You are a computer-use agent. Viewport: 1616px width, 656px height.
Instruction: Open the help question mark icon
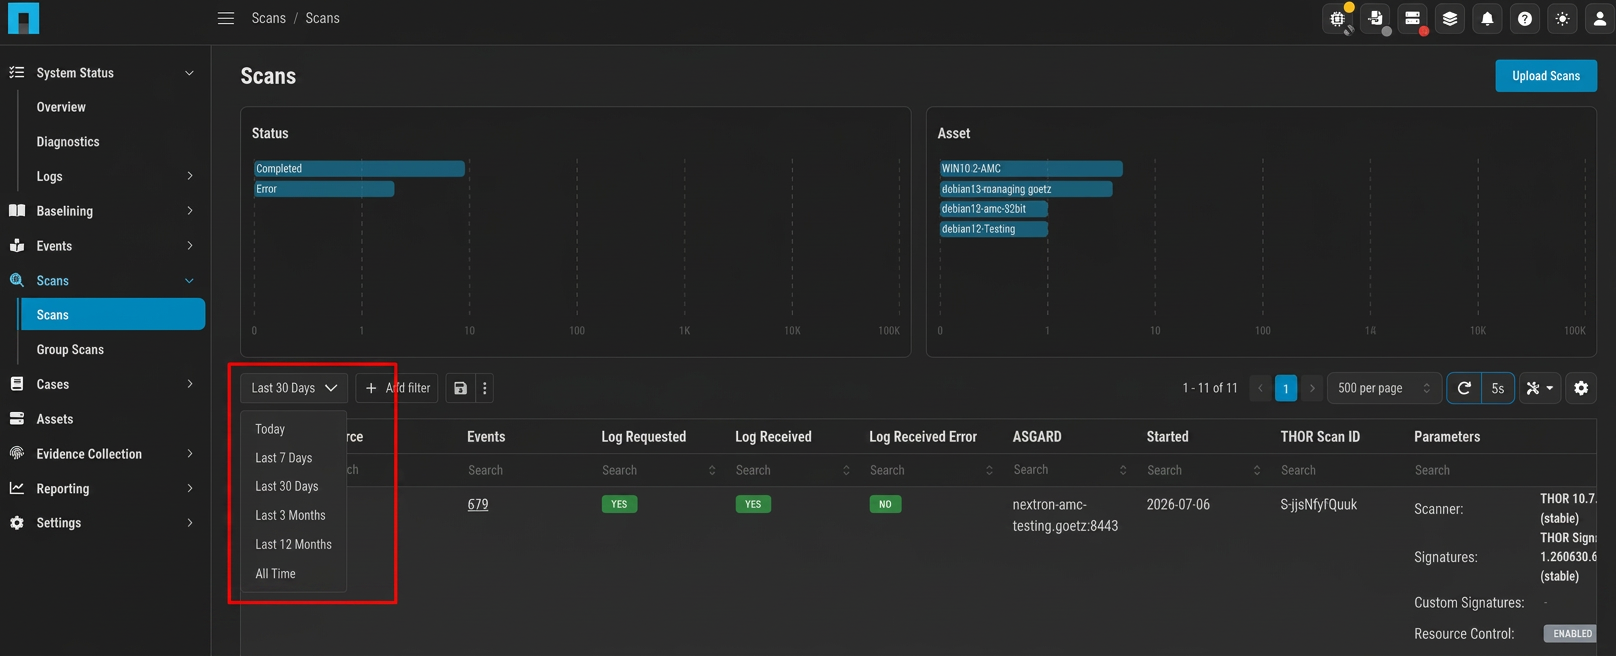[1525, 19]
